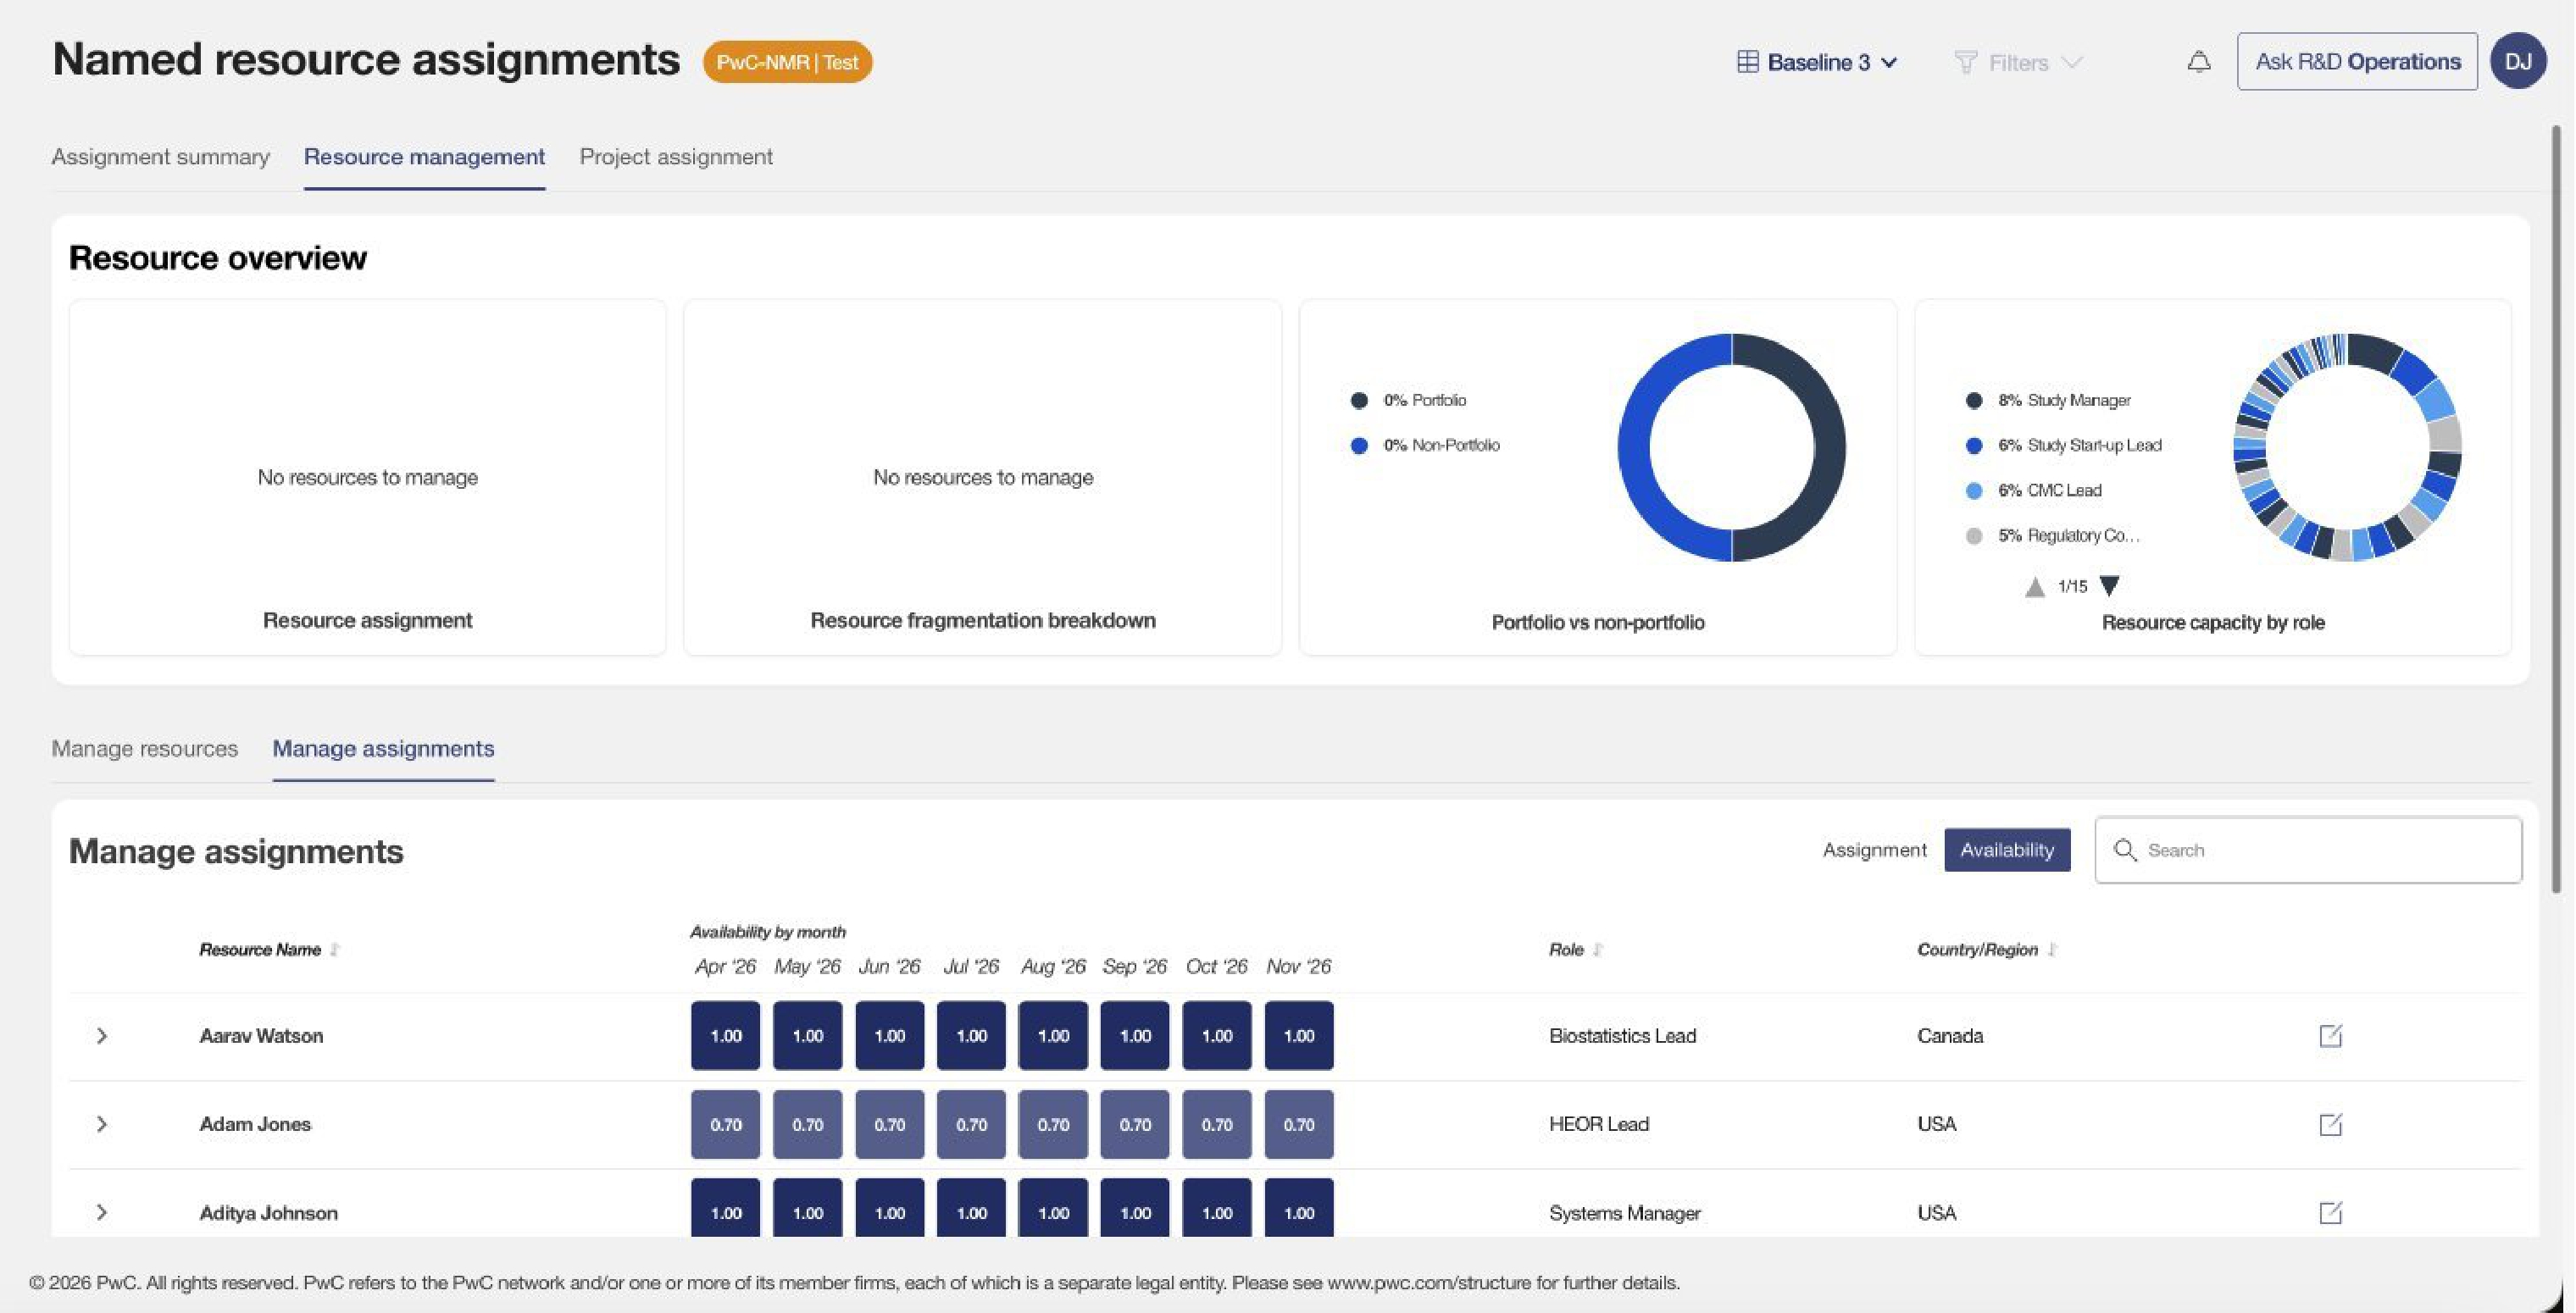
Task: Switch to Manage resources tab
Action: pos(144,748)
